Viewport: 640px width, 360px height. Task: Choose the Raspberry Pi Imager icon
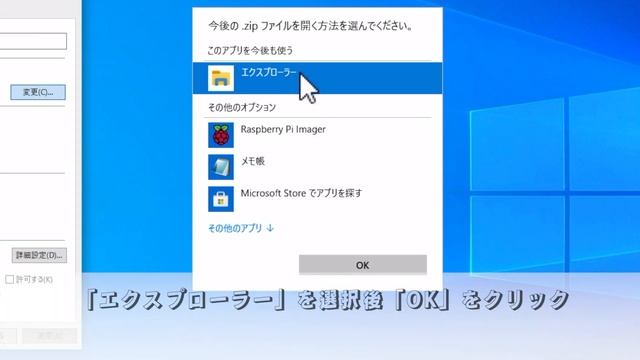click(221, 135)
